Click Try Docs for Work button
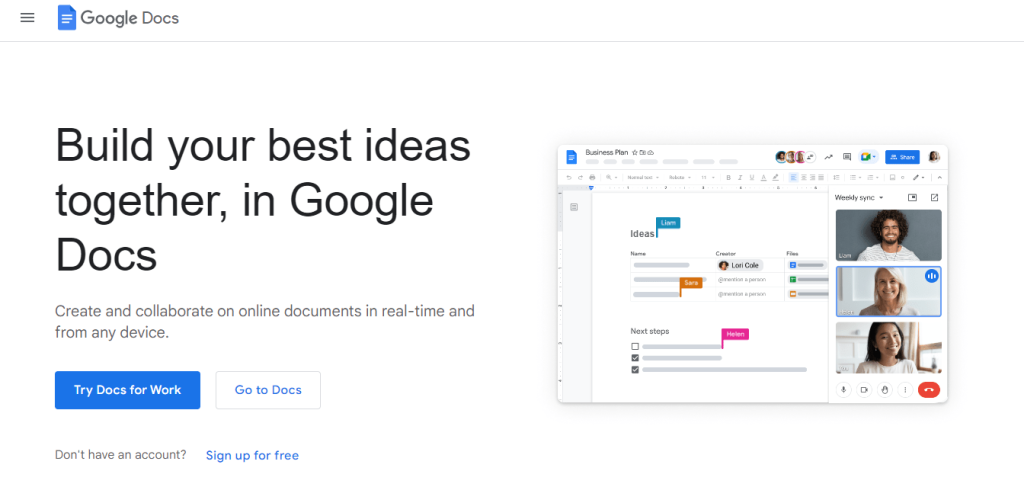1024x487 pixels. point(127,390)
